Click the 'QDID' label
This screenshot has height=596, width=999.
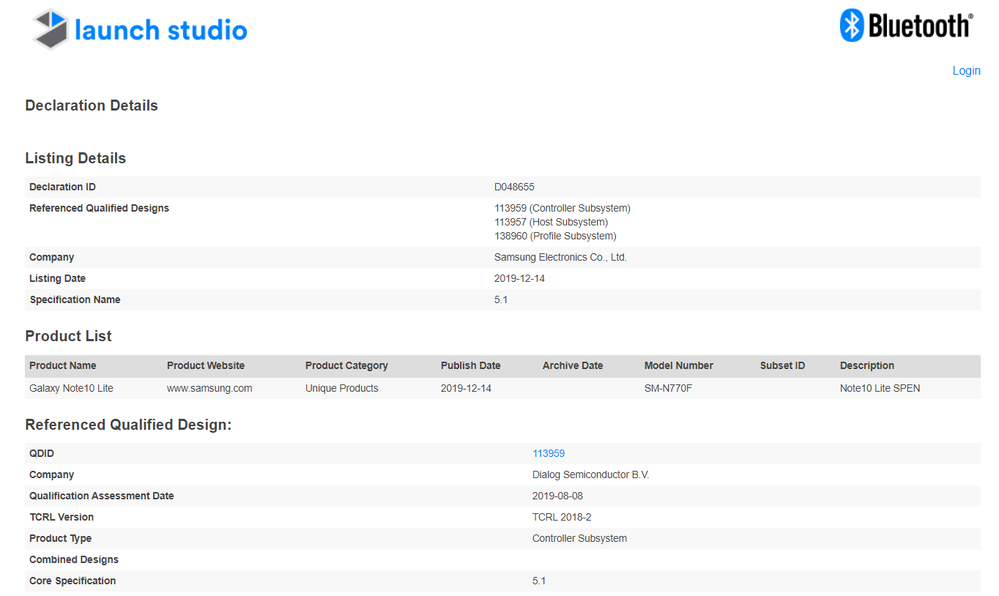point(41,453)
